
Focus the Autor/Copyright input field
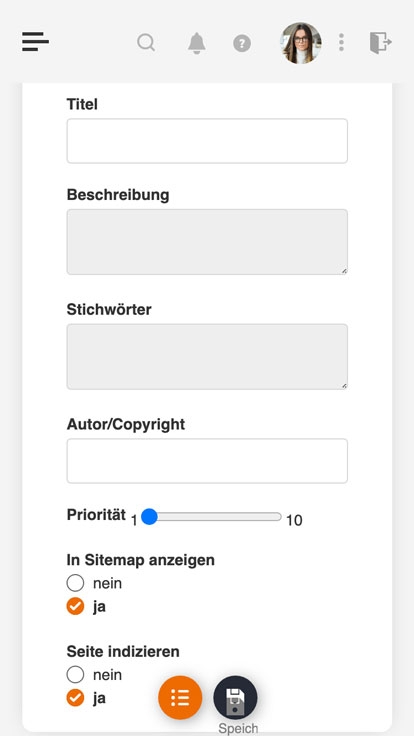point(207,461)
